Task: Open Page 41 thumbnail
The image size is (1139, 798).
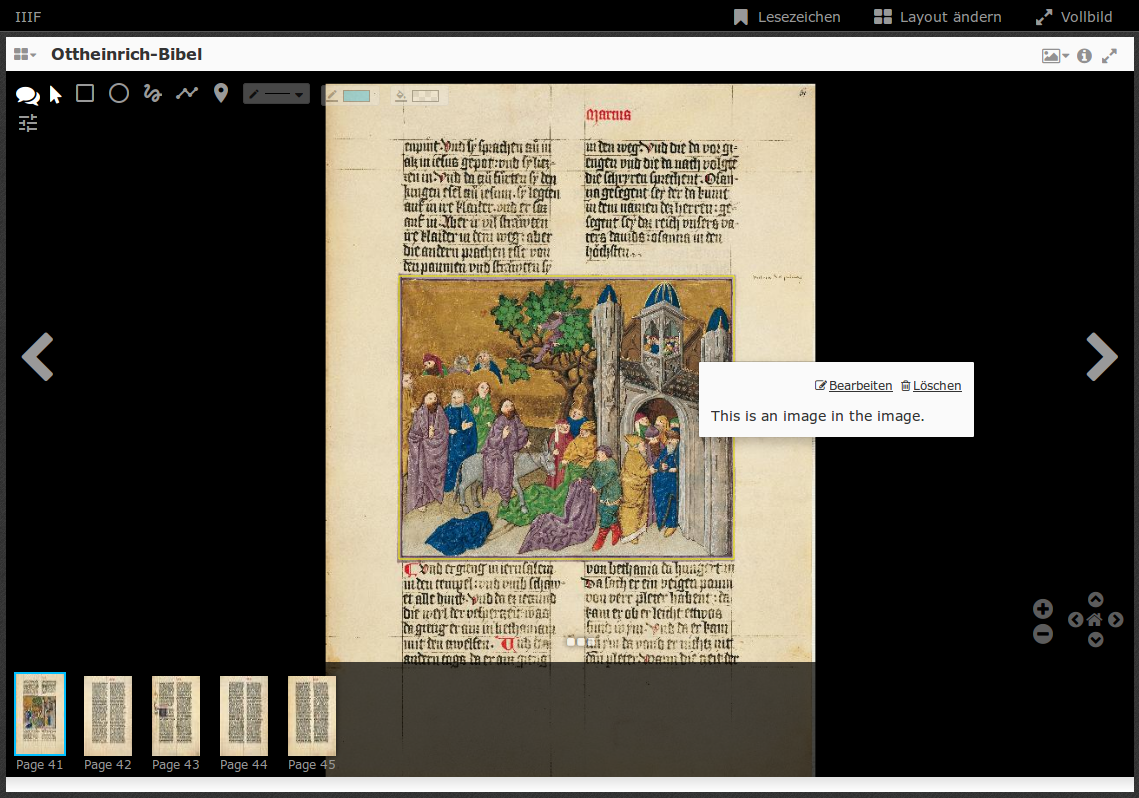Action: pos(40,714)
